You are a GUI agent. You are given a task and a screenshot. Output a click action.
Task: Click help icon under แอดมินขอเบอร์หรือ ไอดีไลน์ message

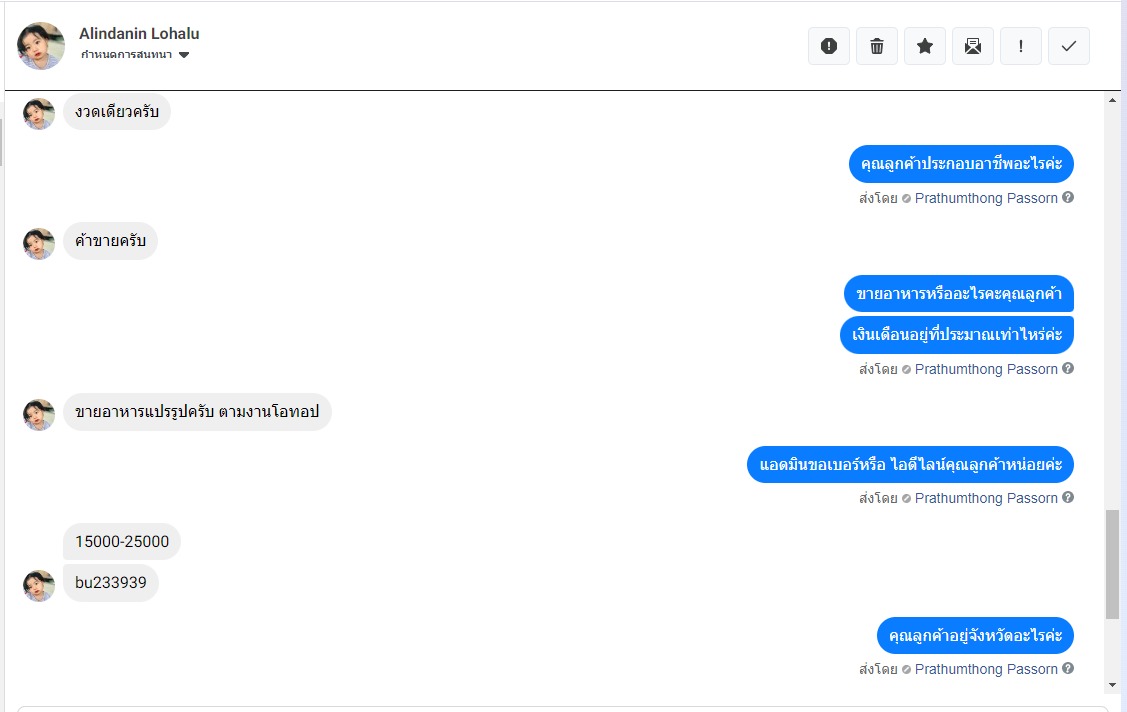(x=1068, y=498)
